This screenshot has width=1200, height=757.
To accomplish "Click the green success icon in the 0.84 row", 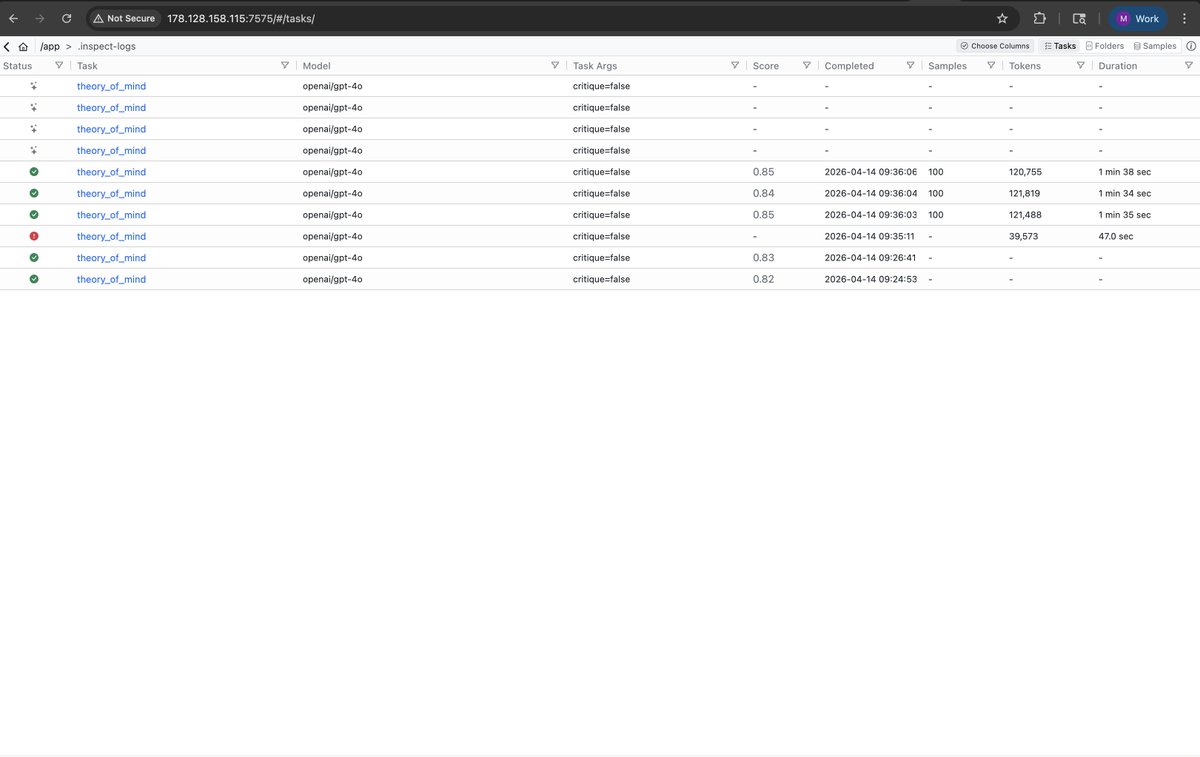I will 34,193.
